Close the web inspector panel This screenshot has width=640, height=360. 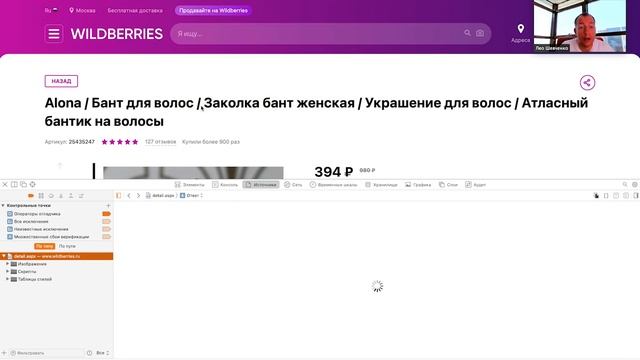click(5, 184)
